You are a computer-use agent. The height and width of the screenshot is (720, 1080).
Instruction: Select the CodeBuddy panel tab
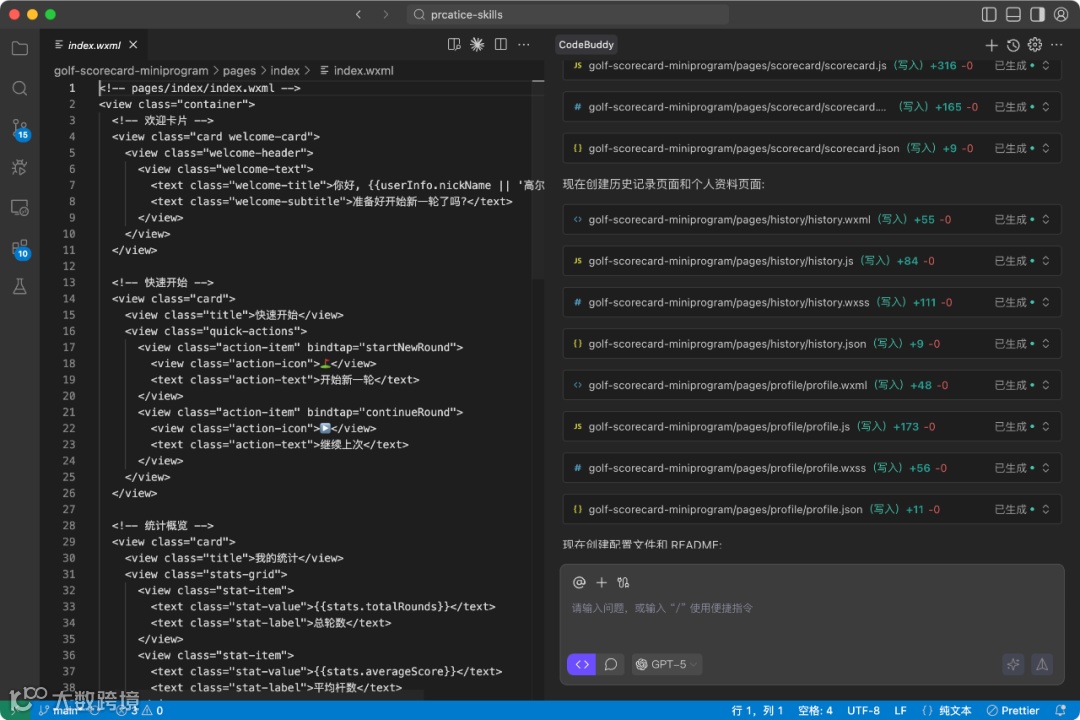tap(586, 45)
